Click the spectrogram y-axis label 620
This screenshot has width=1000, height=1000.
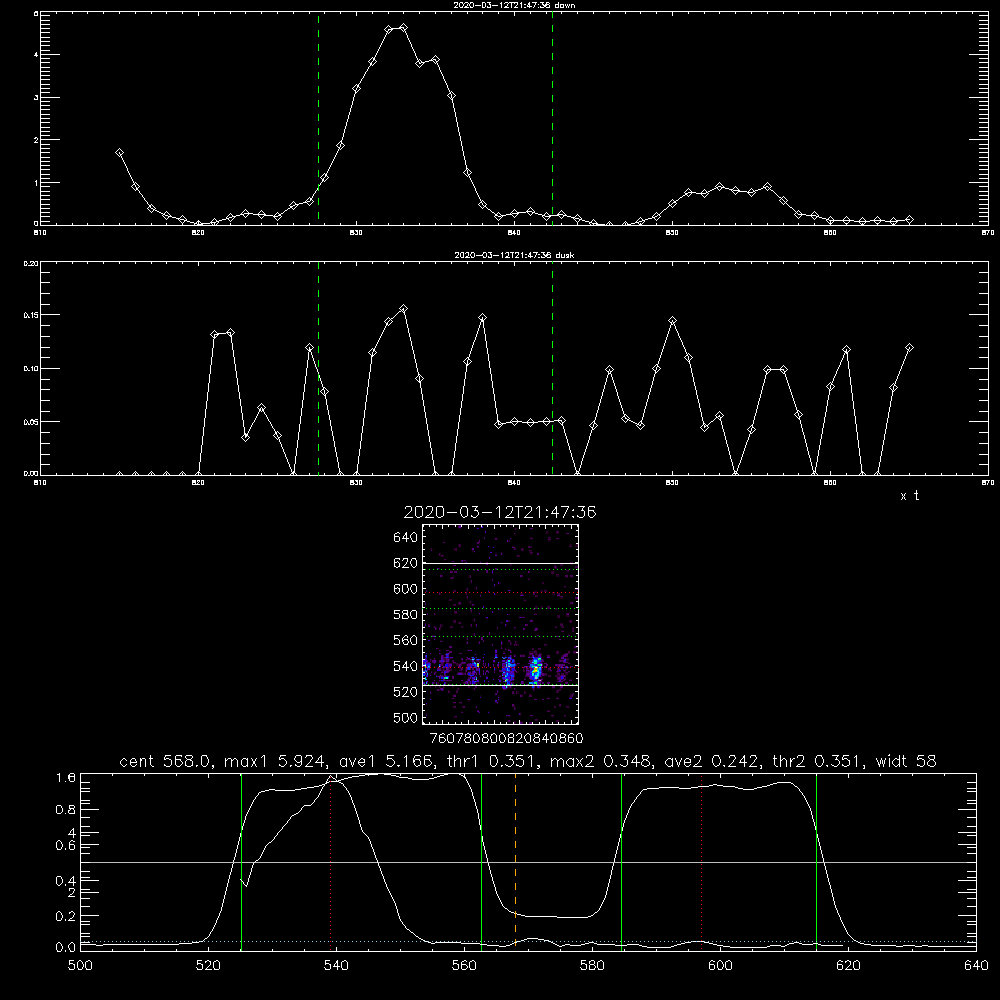[405, 563]
